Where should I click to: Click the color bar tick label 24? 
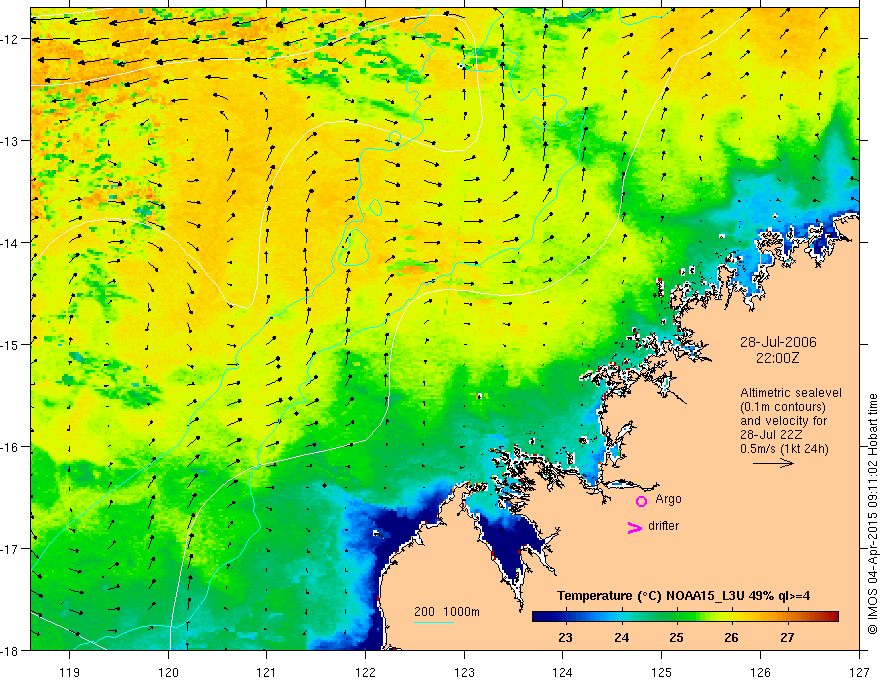pos(621,638)
